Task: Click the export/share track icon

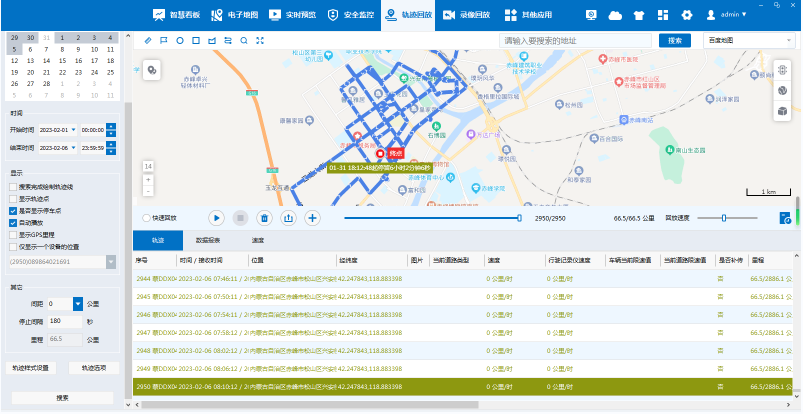Action: 289,217
